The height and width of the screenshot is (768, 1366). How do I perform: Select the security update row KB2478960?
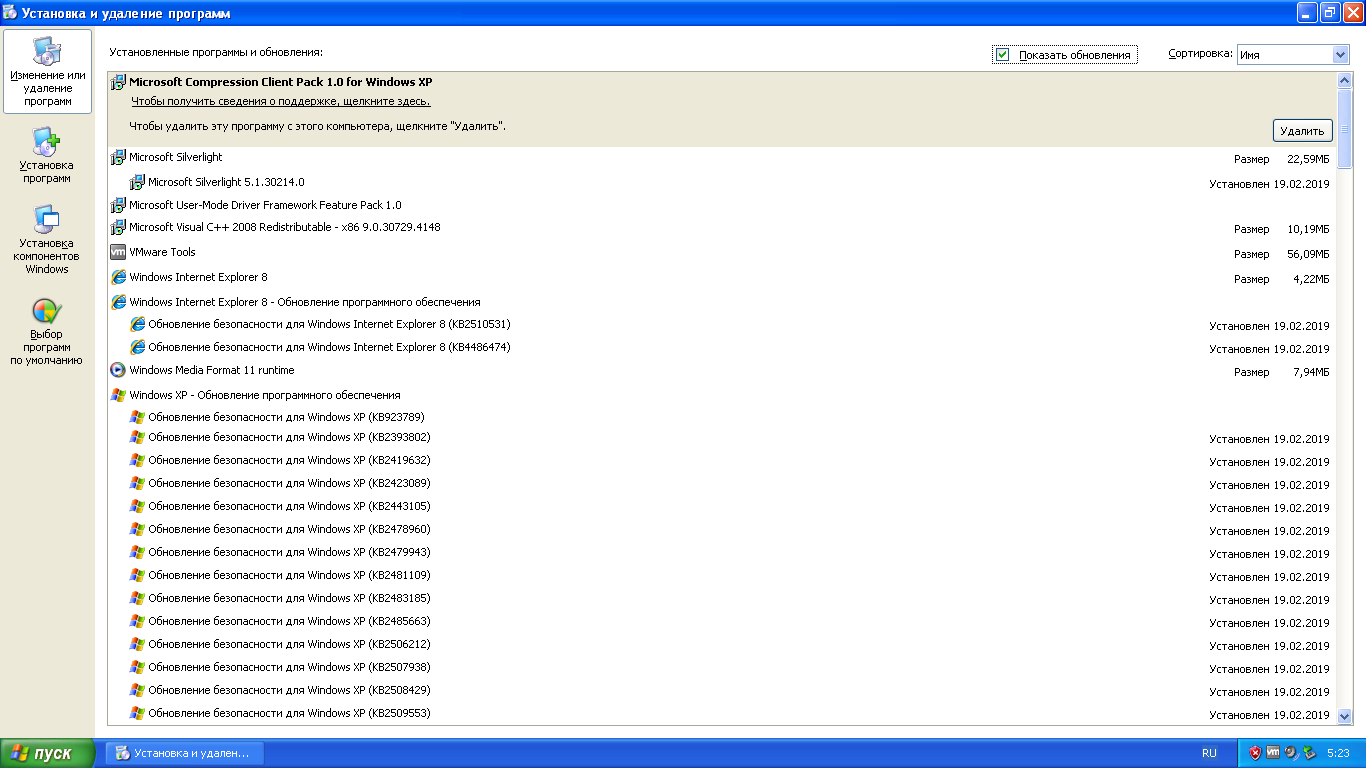[721, 529]
